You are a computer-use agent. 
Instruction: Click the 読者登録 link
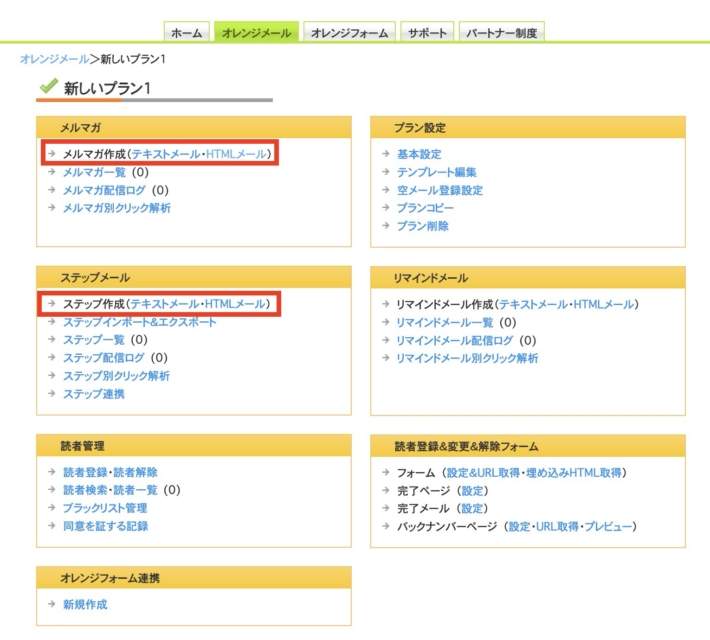[x=85, y=472]
